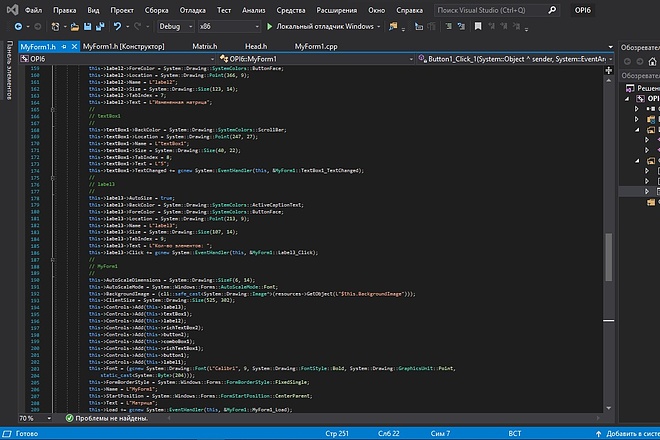Open a file with the folder icon

click(x=75, y=27)
